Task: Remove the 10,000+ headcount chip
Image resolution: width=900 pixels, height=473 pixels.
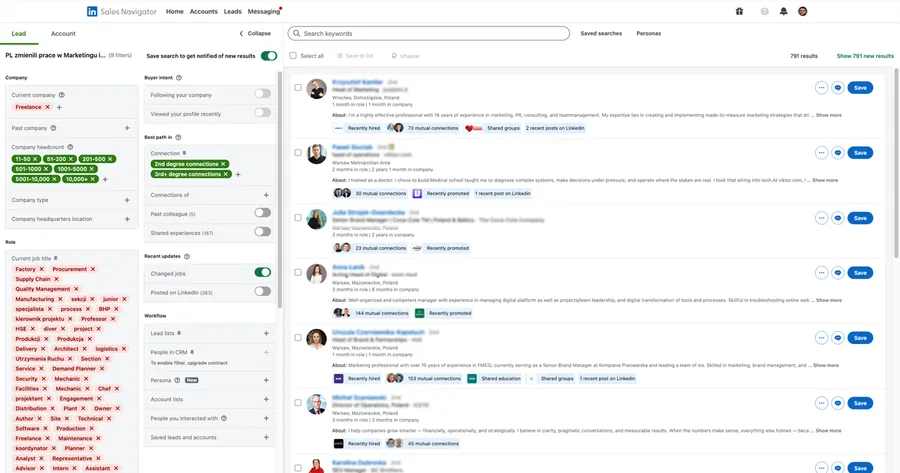Action: (x=92, y=179)
